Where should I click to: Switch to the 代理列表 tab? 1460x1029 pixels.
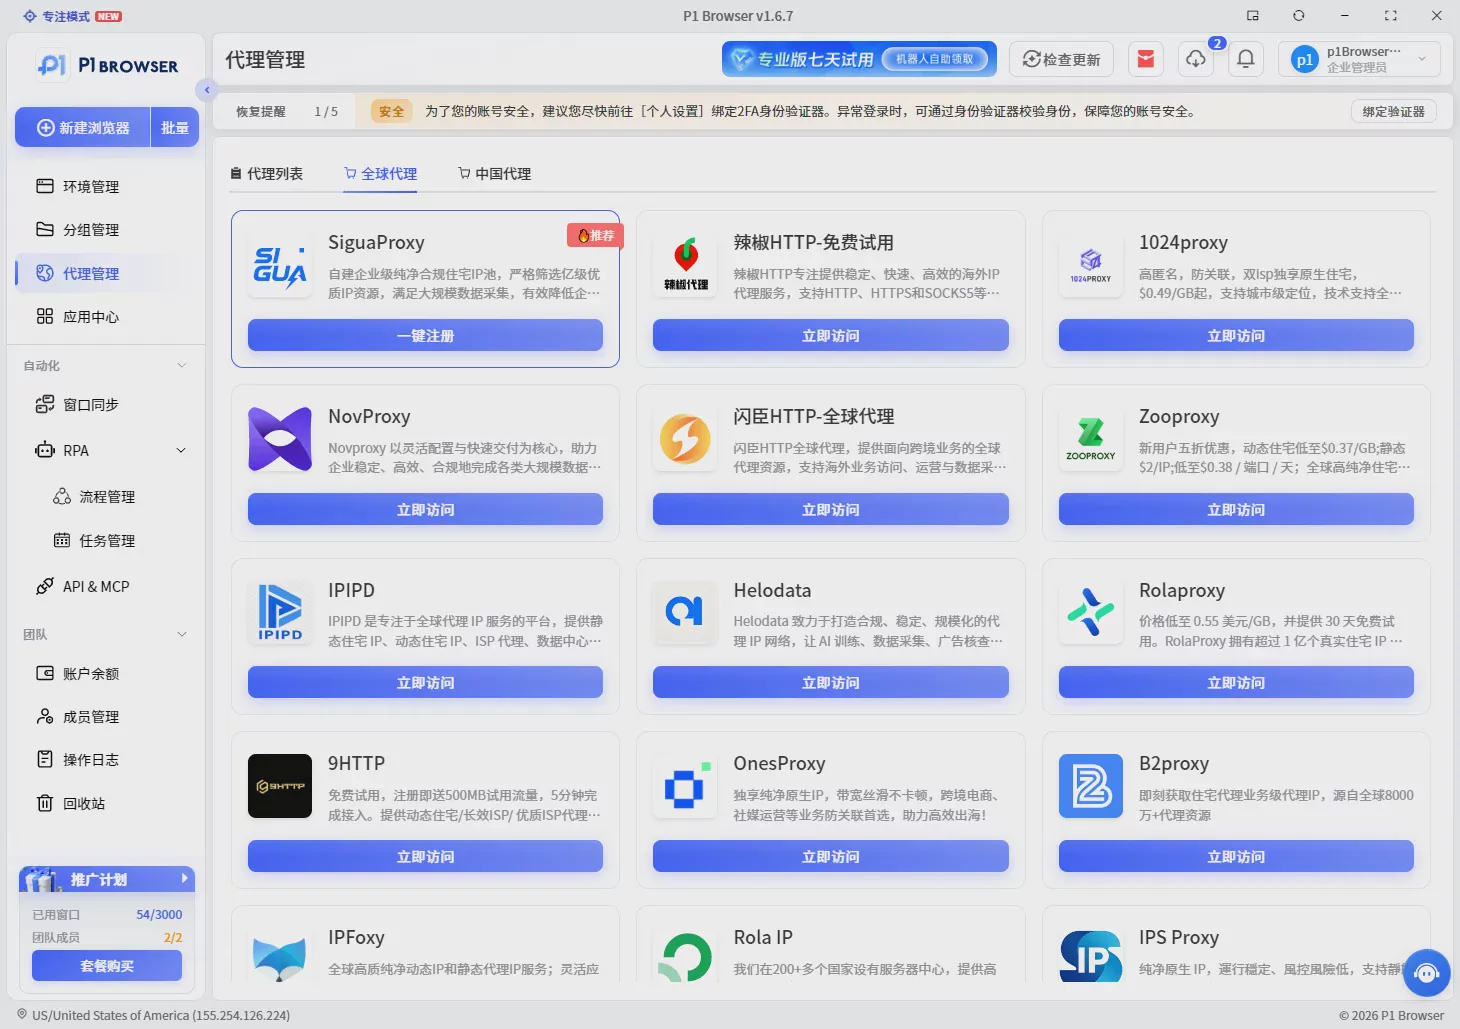coord(267,174)
